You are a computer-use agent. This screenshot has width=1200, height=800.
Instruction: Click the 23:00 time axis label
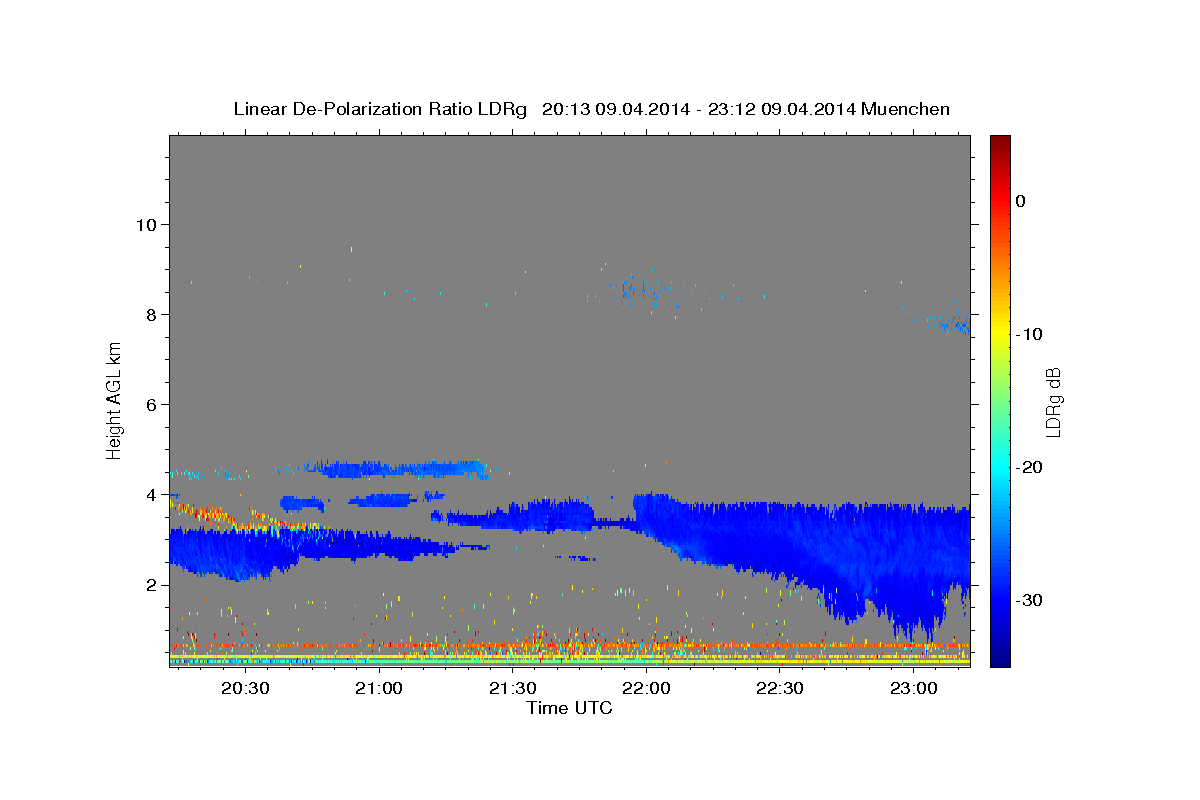click(x=914, y=688)
